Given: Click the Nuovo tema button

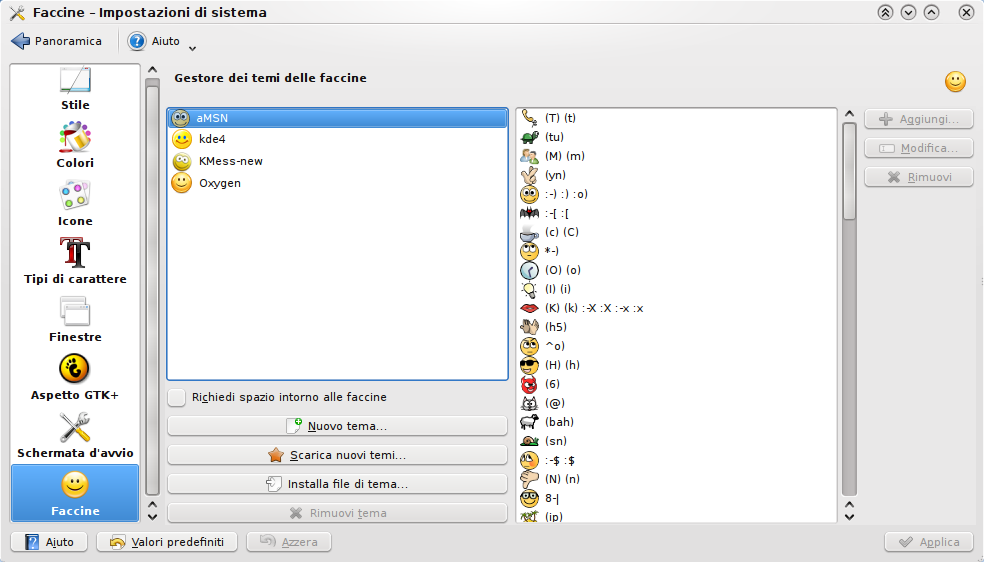Looking at the screenshot, I should click(337, 426).
